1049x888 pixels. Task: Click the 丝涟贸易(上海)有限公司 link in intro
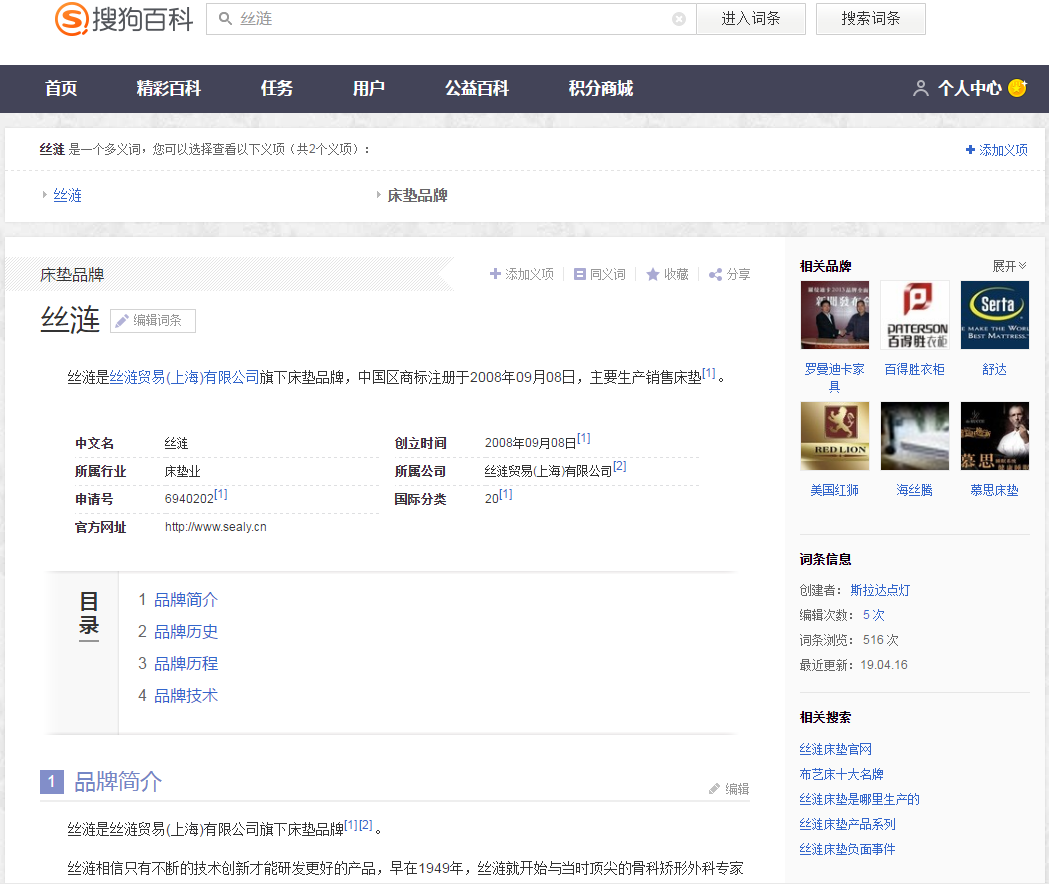pyautogui.click(x=184, y=377)
